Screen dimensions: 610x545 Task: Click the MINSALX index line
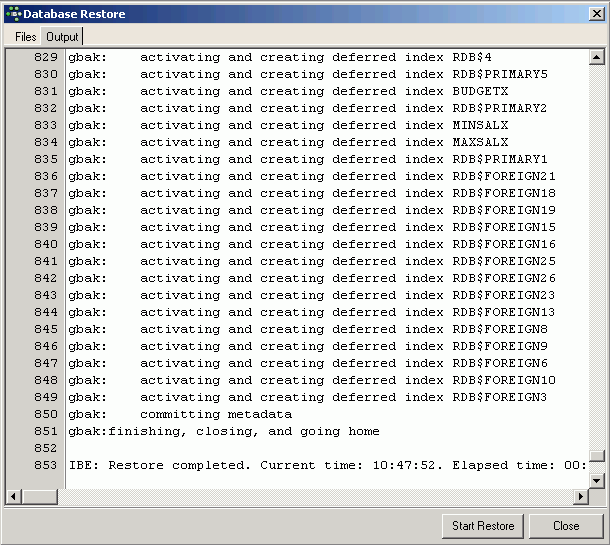pos(288,125)
